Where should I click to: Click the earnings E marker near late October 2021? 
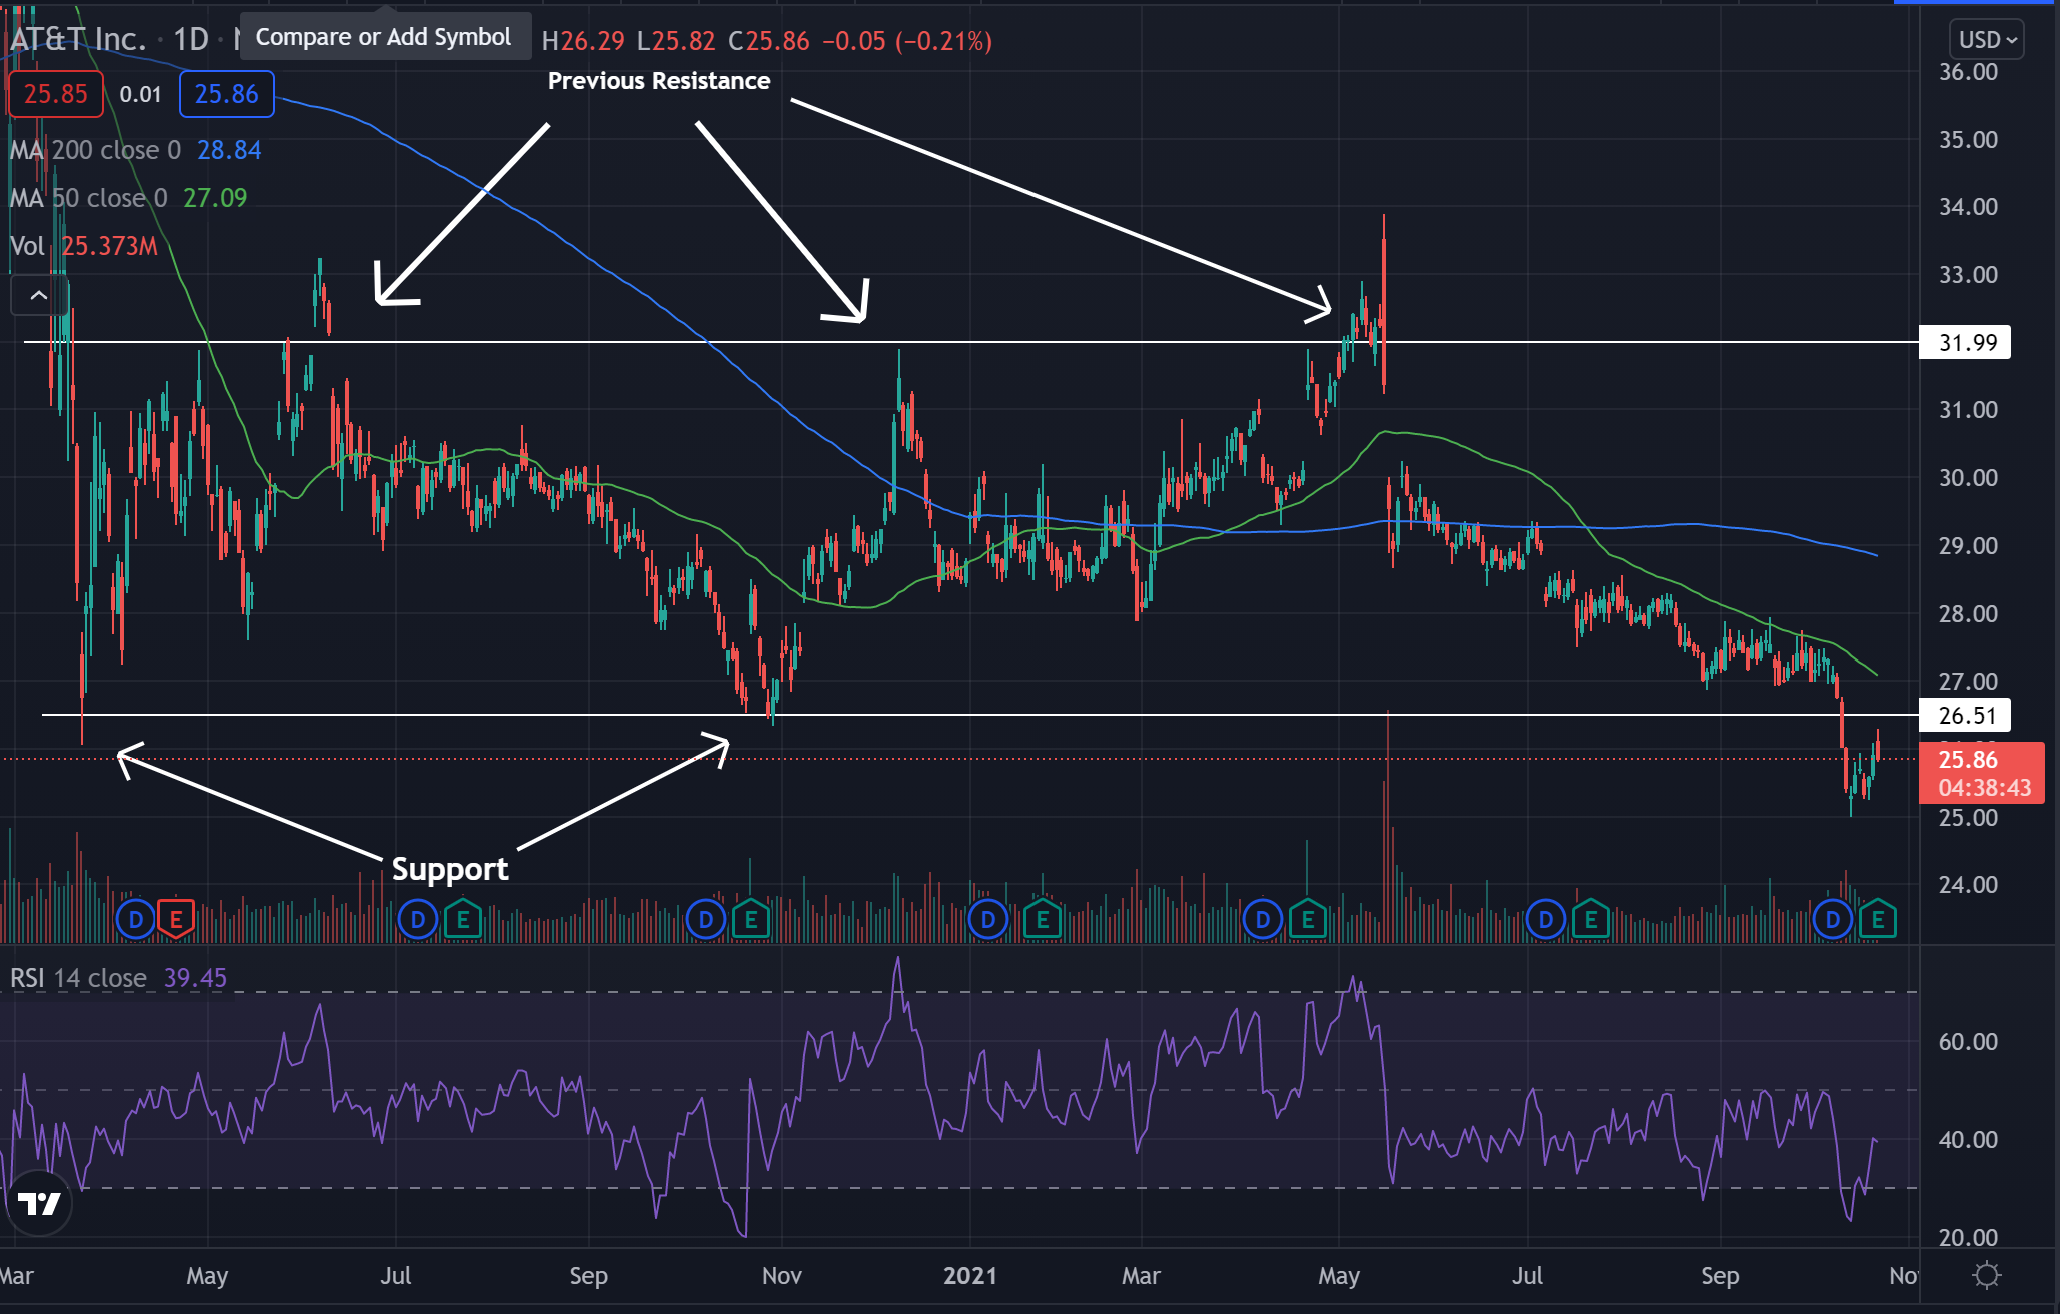pos(1878,919)
